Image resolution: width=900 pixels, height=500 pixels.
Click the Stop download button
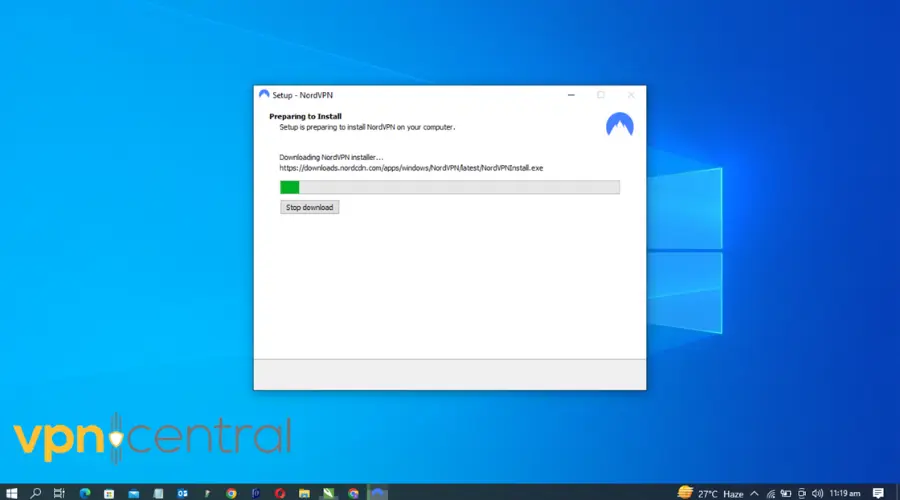[309, 207]
